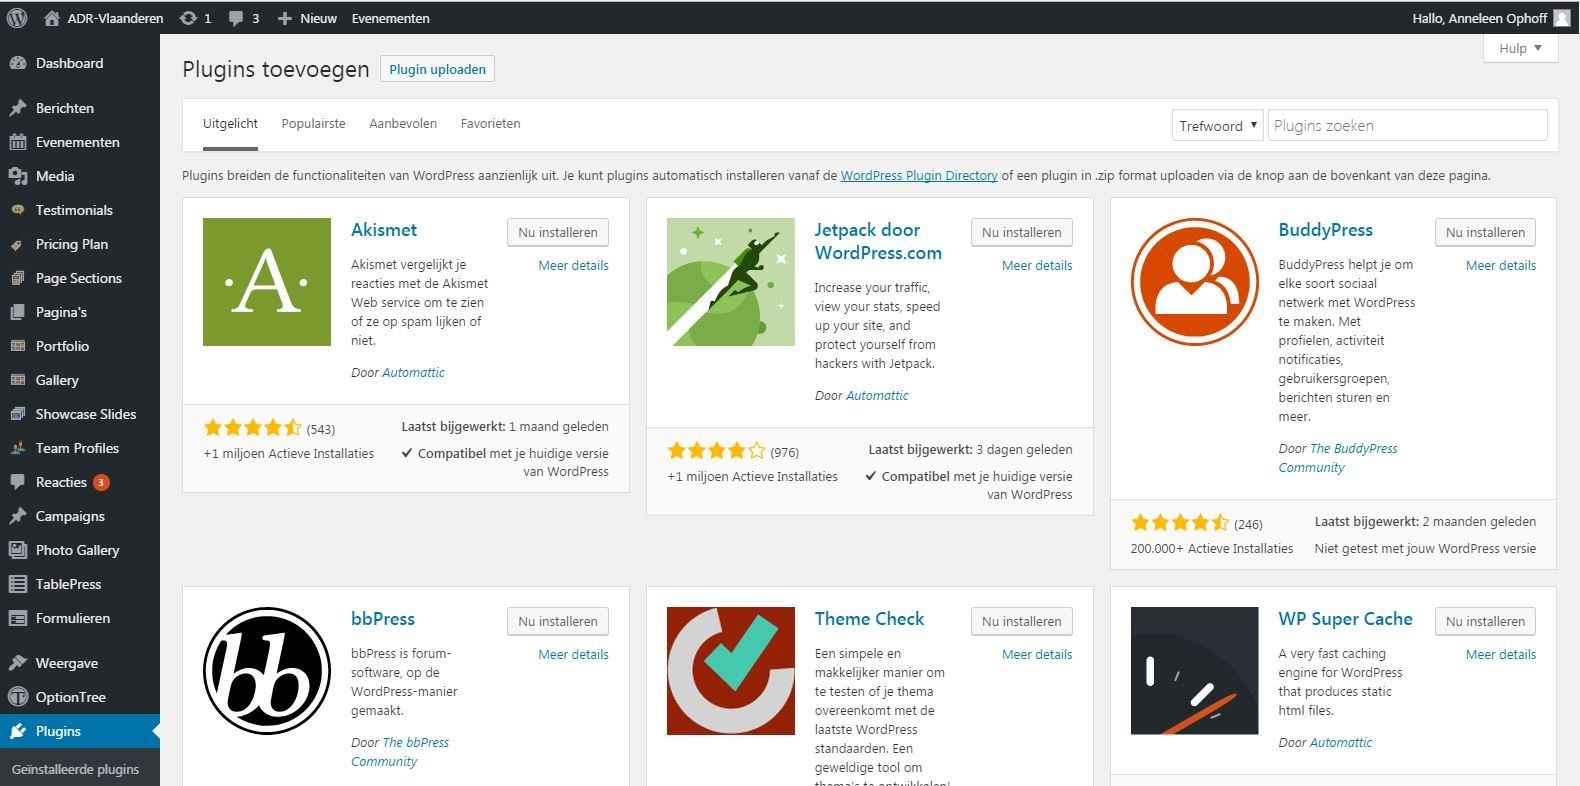Click the Theme Check checkmark thumbnail

[731, 671]
